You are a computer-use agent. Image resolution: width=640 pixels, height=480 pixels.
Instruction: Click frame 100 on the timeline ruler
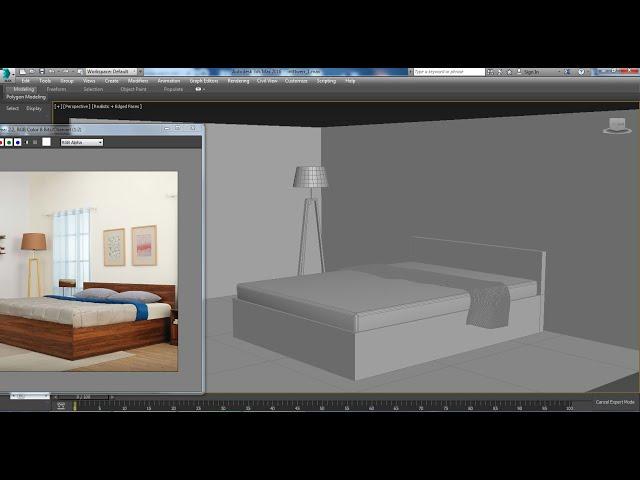point(569,407)
